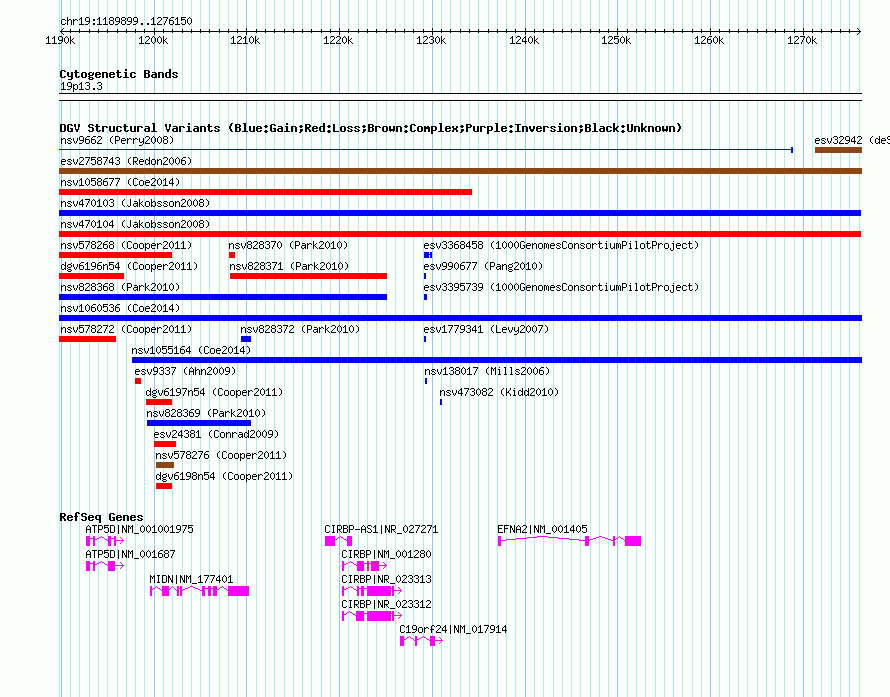The image size is (890, 697).
Task: Open dgv6198n54 (Cooper2011) label
Action: pyautogui.click(x=224, y=476)
